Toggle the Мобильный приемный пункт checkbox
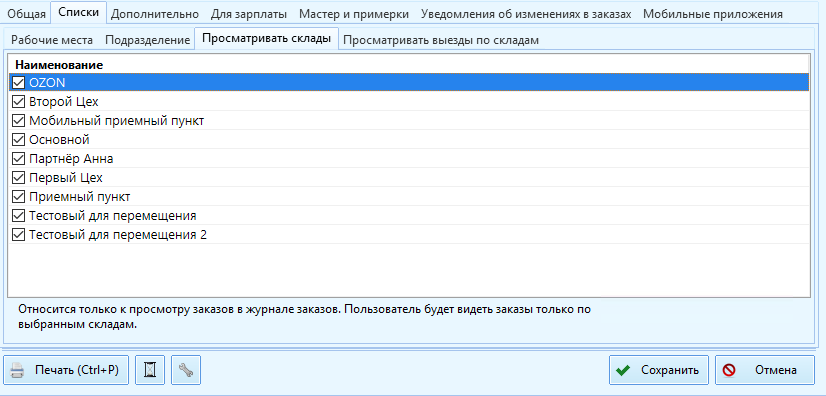 coord(18,121)
